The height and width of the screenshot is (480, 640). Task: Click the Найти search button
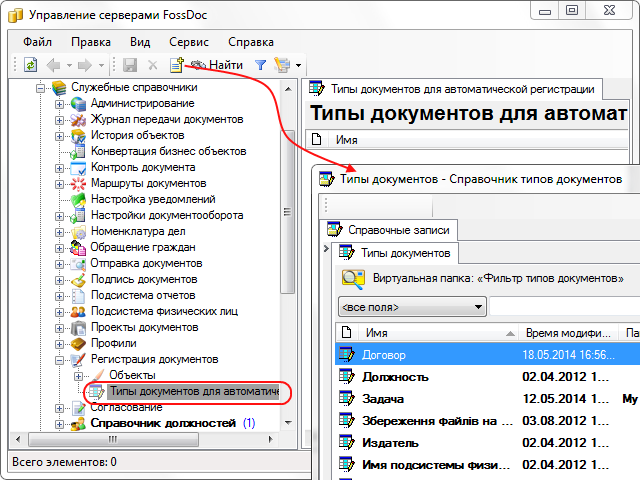(x=217, y=65)
